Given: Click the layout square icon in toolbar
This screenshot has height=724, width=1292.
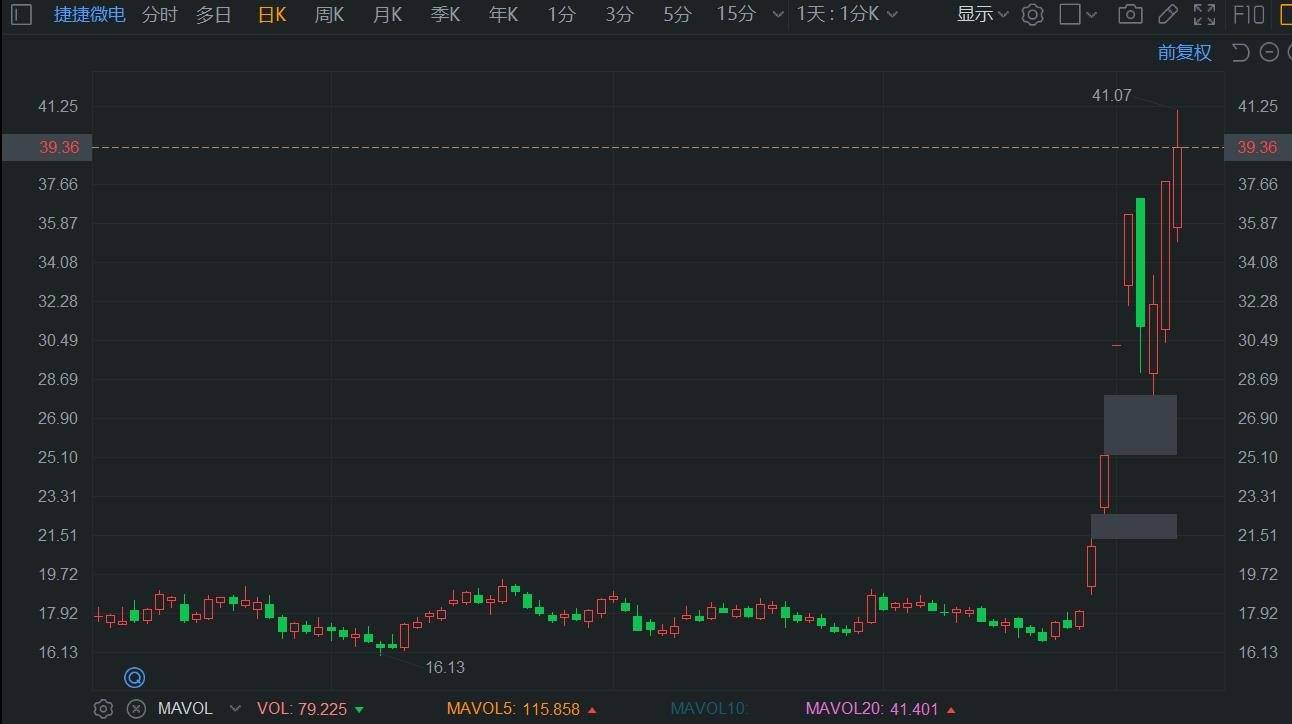Looking at the screenshot, I should point(1070,15).
